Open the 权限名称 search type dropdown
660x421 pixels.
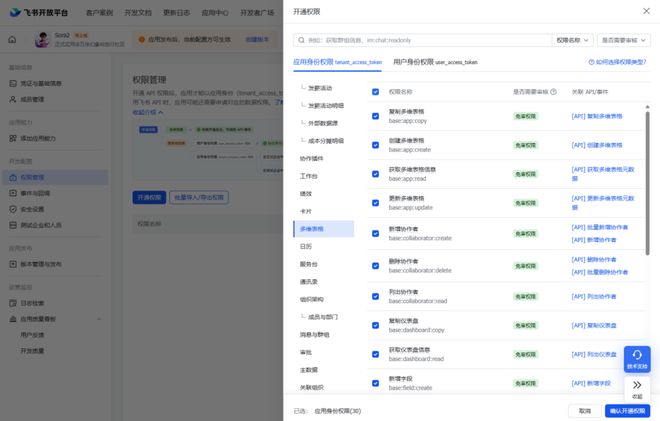click(572, 40)
